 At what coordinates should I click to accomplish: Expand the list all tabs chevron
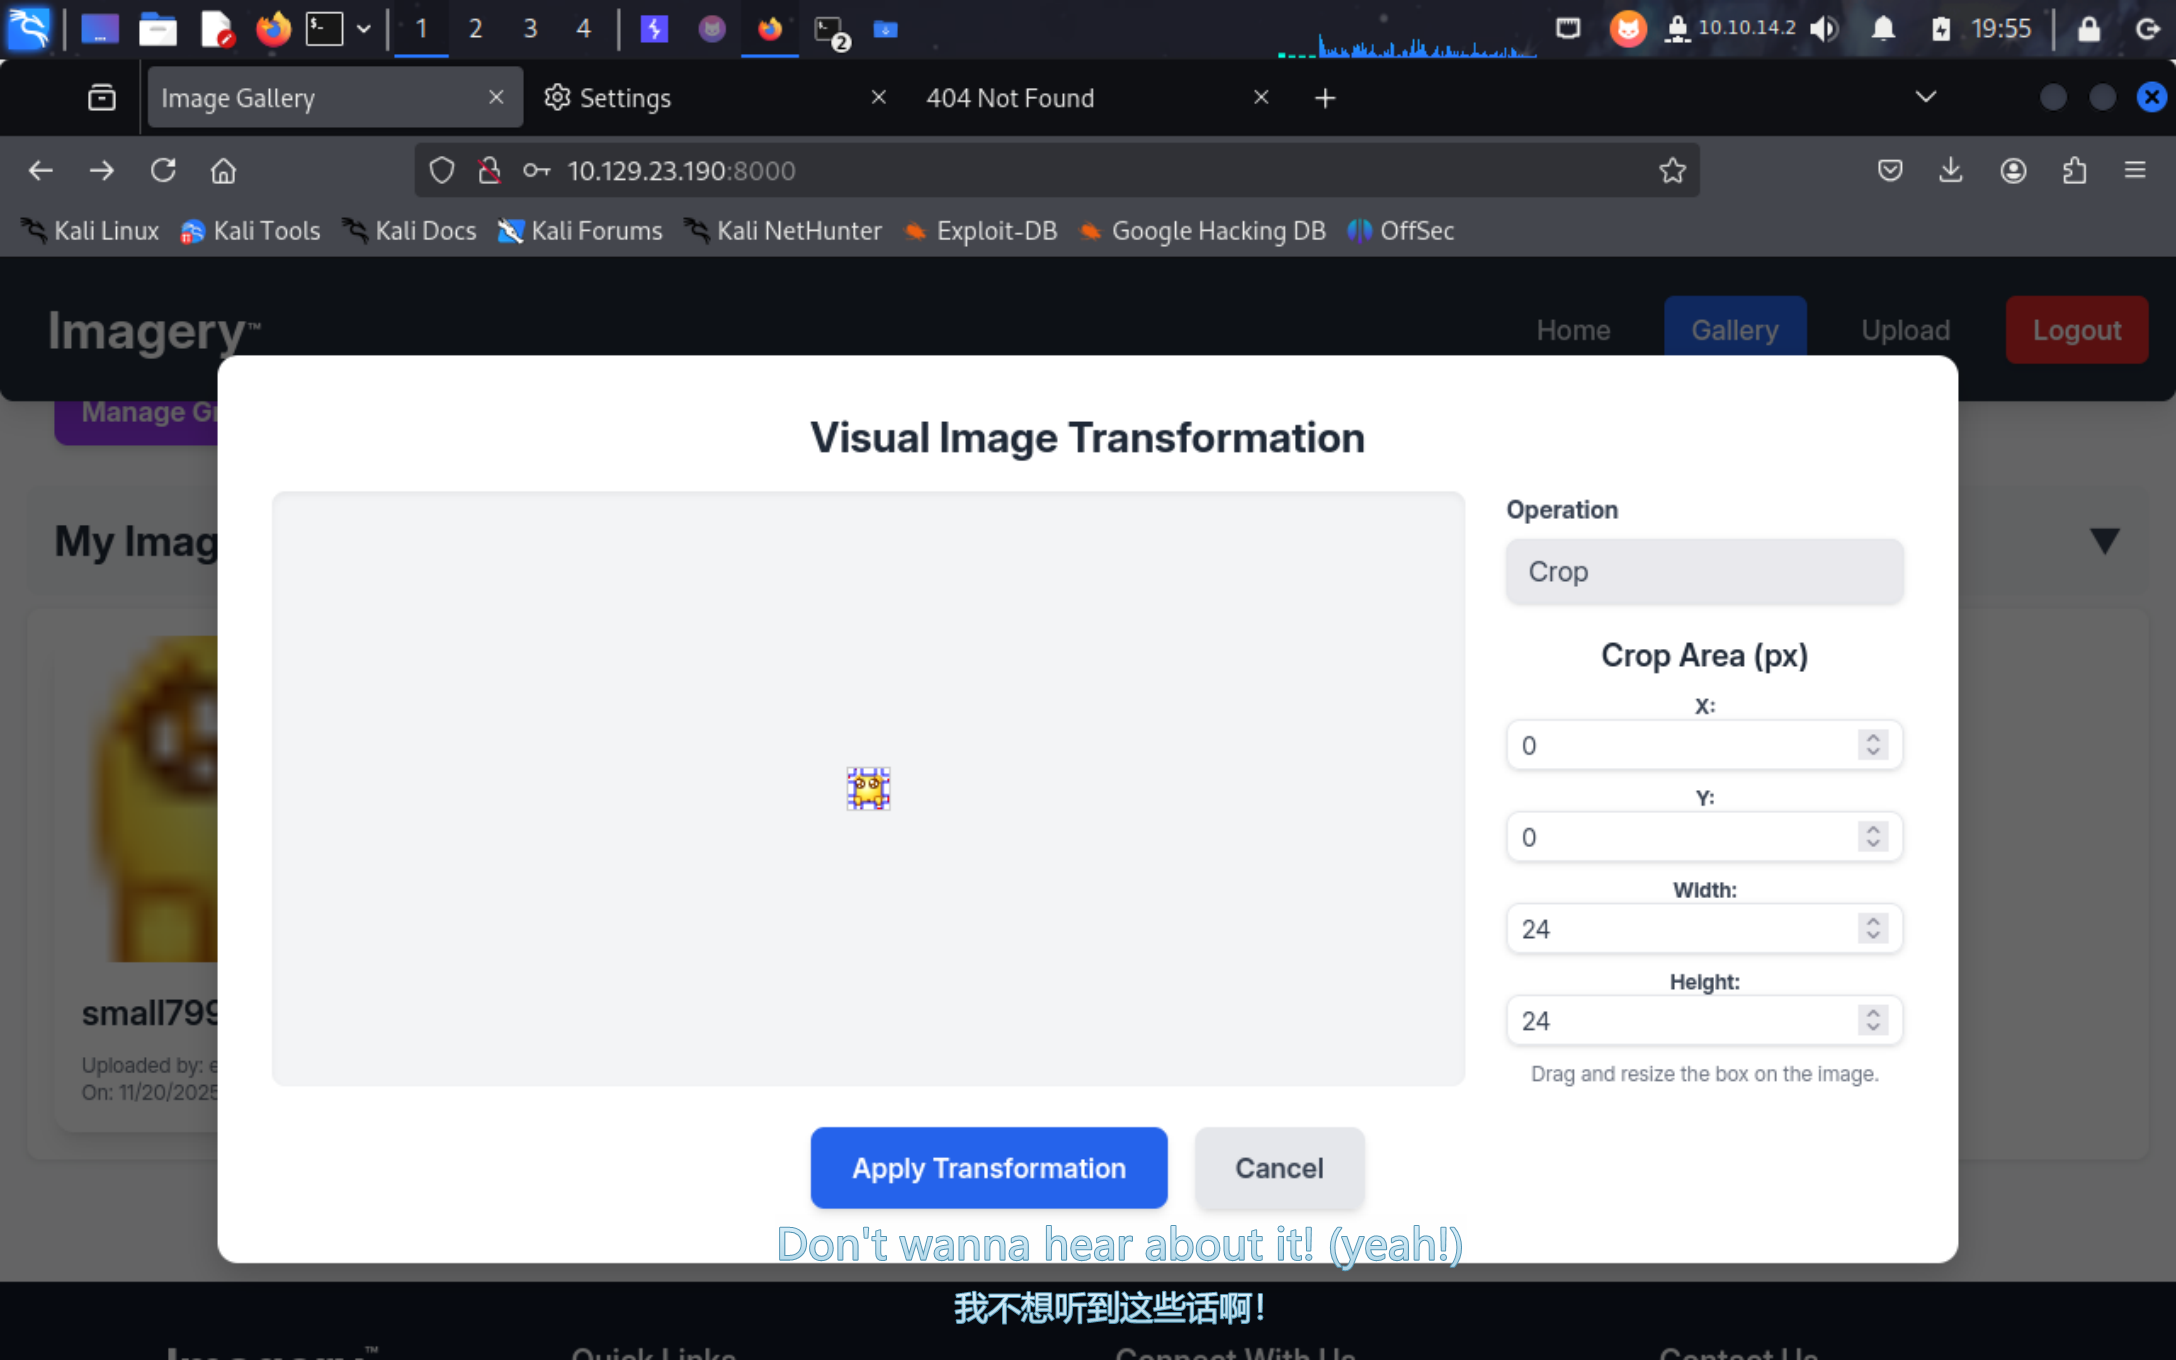1925,97
